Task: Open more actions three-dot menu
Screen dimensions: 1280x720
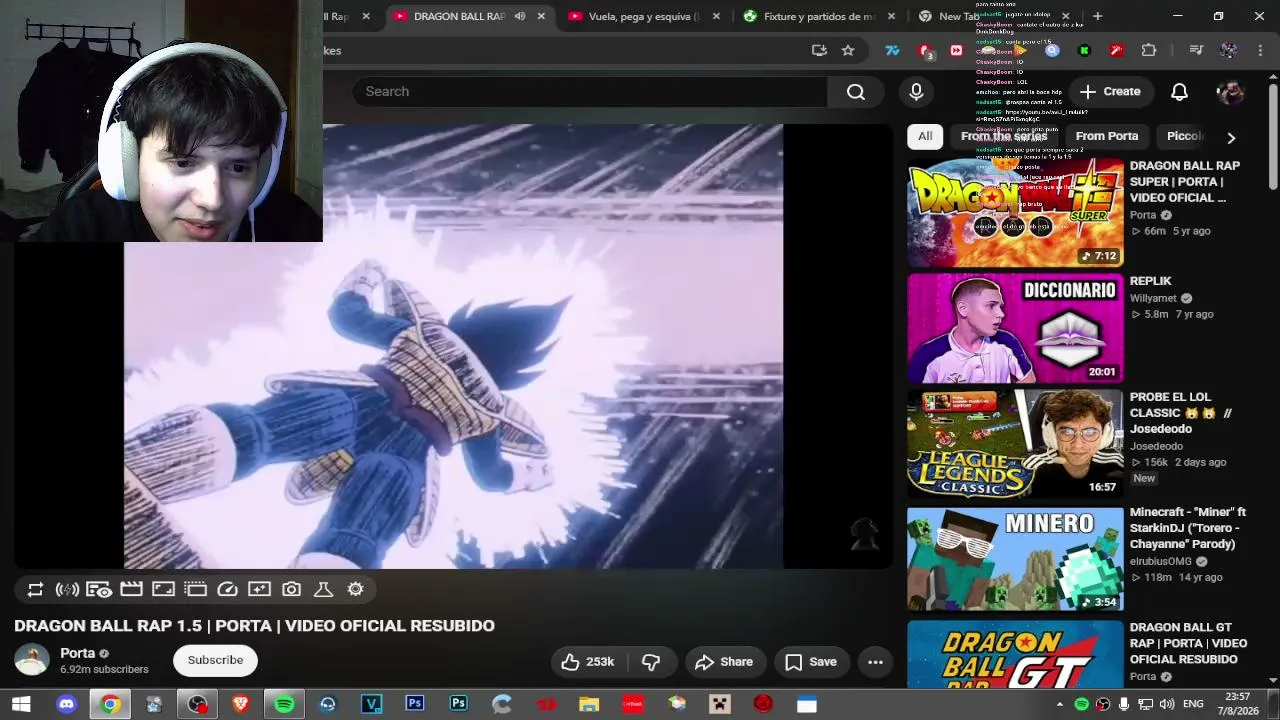Action: (875, 662)
